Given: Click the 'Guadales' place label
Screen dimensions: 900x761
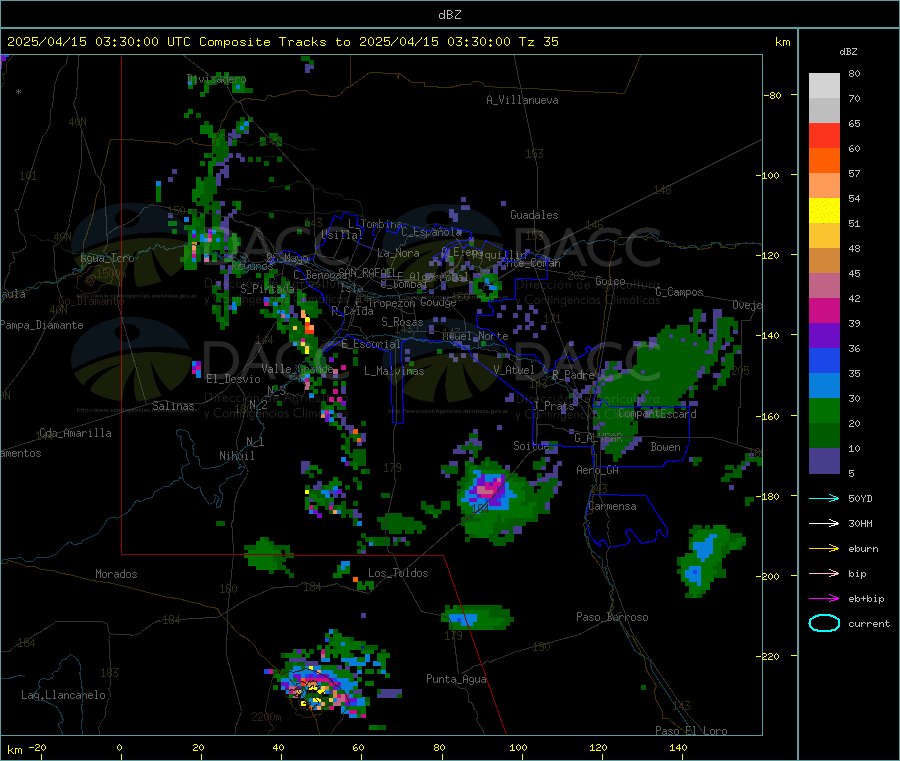Looking at the screenshot, I should click(534, 215).
